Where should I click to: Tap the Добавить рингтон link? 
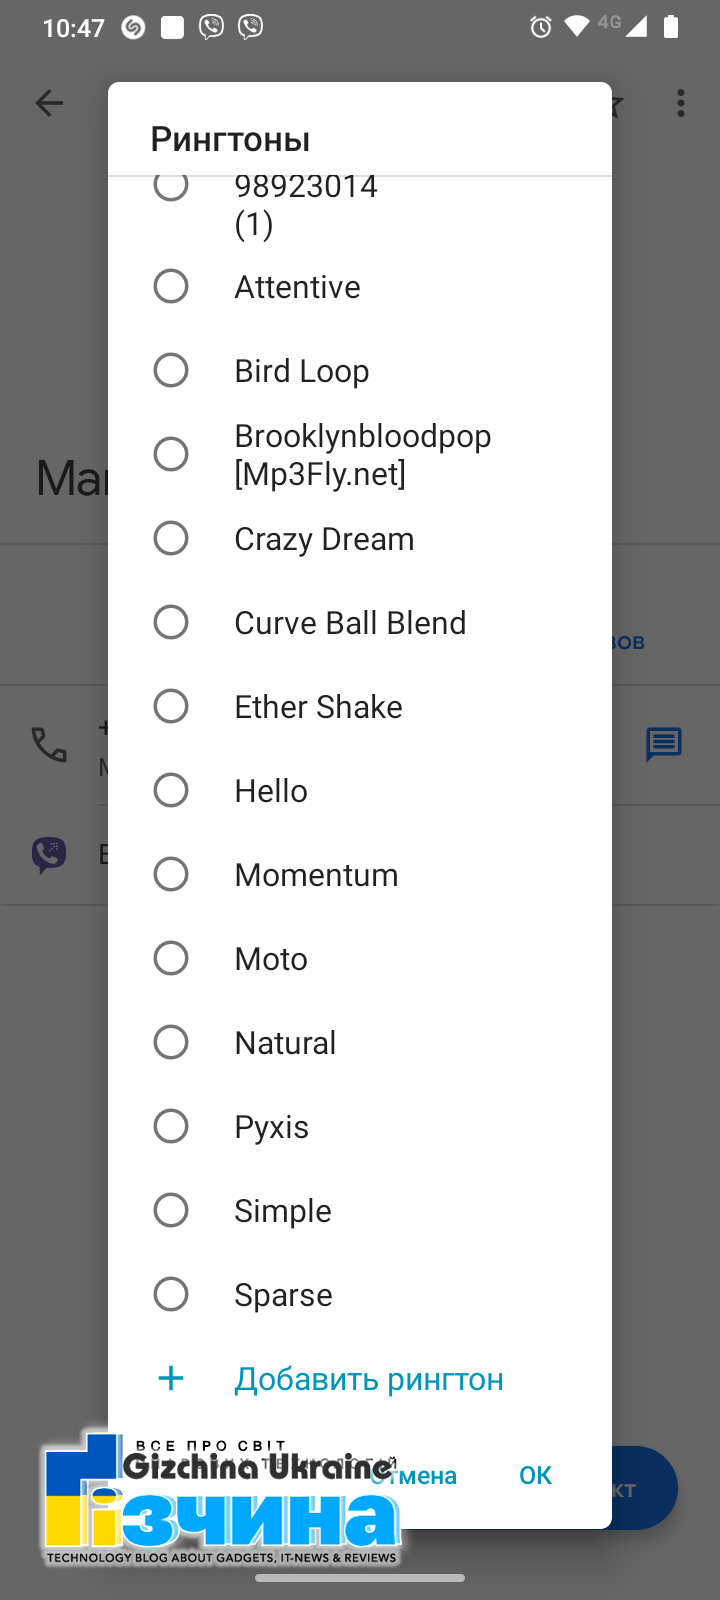[x=369, y=1379]
